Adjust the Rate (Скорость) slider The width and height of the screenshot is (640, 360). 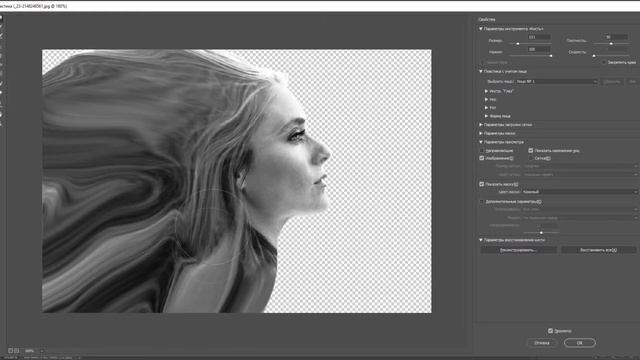coord(594,56)
